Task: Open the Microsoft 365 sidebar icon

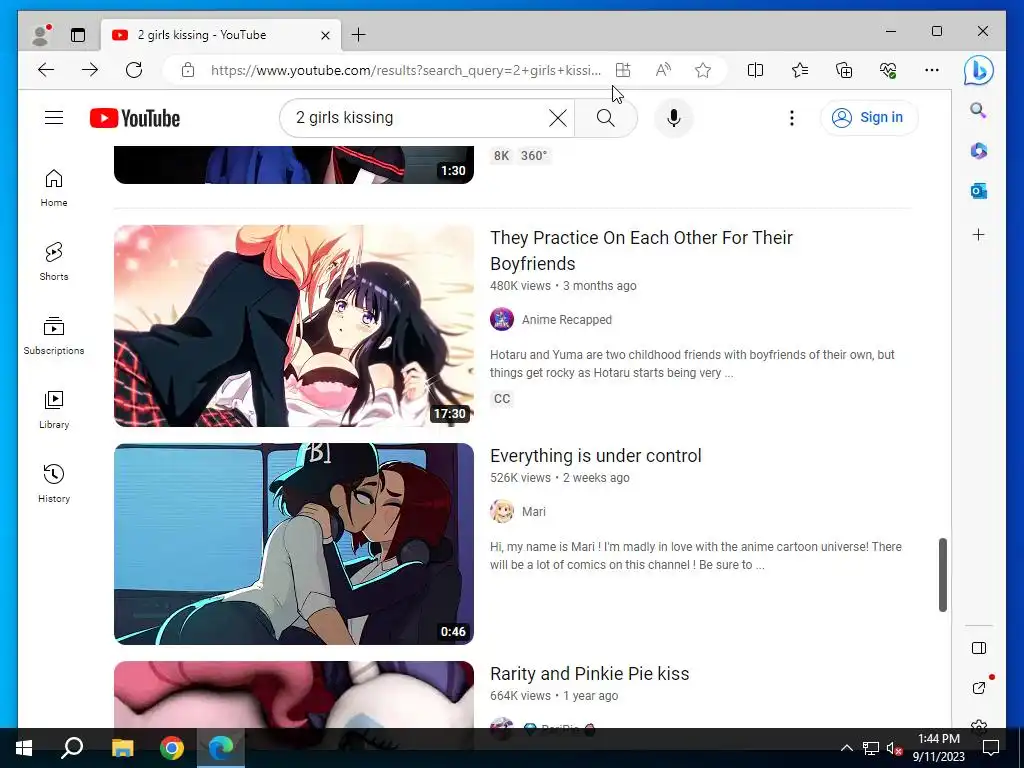Action: [x=978, y=151]
